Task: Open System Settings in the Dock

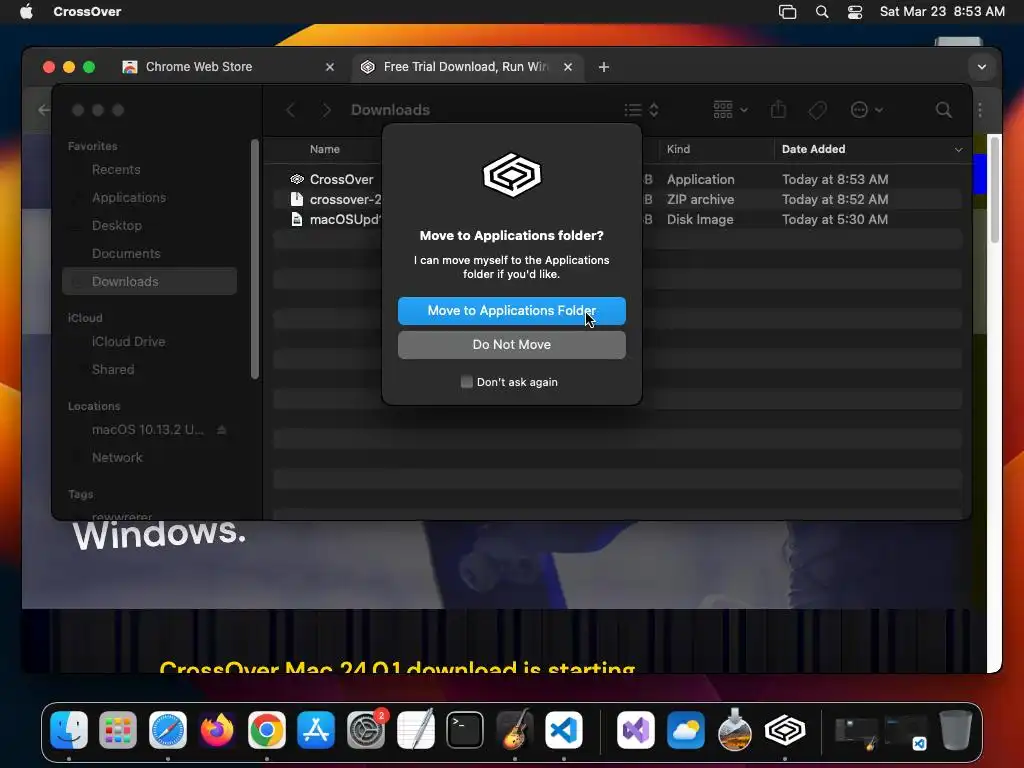Action: [366, 729]
